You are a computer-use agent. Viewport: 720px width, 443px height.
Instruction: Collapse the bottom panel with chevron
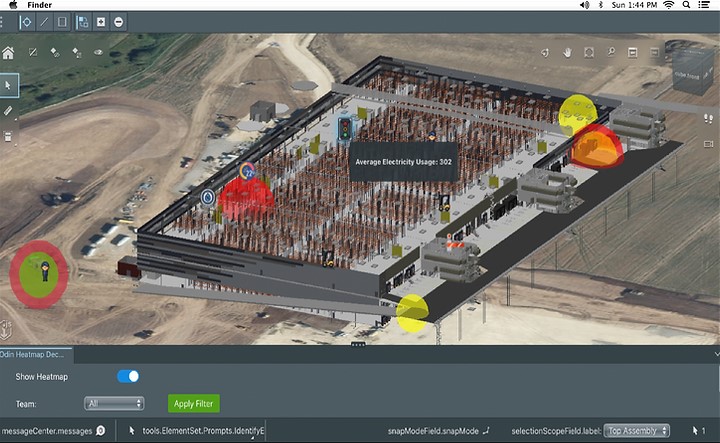(x=715, y=354)
